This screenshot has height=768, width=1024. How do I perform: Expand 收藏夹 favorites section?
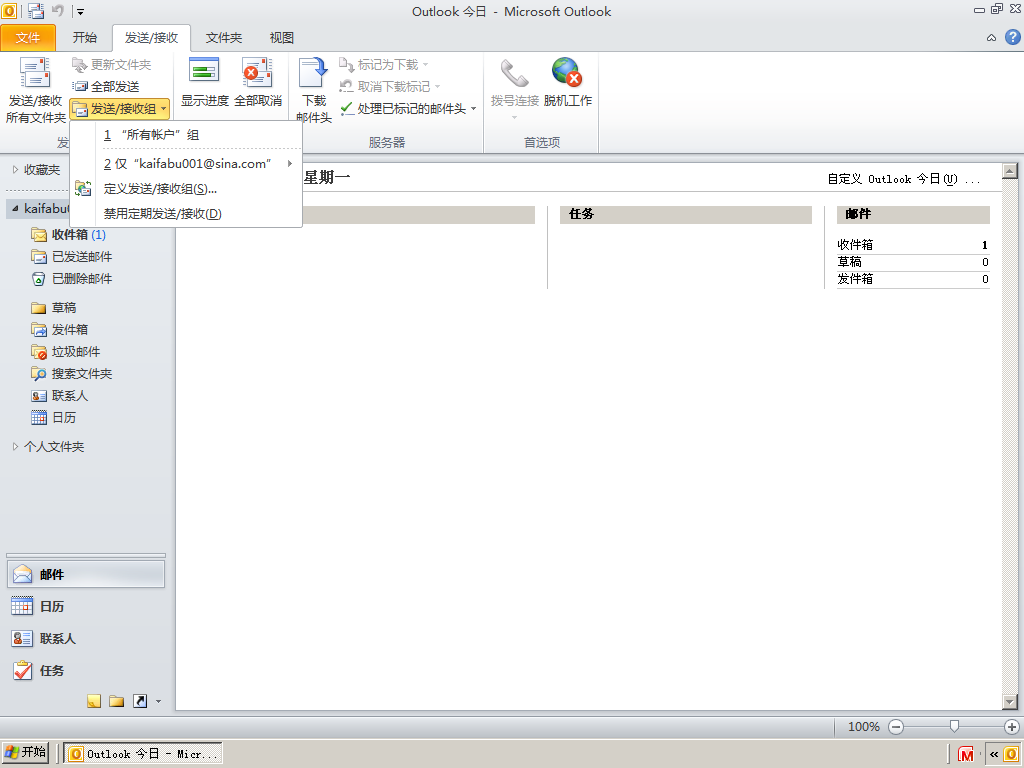(16, 170)
